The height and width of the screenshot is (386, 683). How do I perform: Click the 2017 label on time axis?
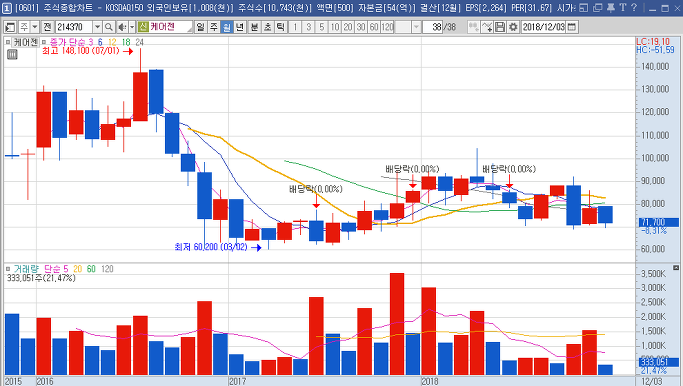(237, 381)
